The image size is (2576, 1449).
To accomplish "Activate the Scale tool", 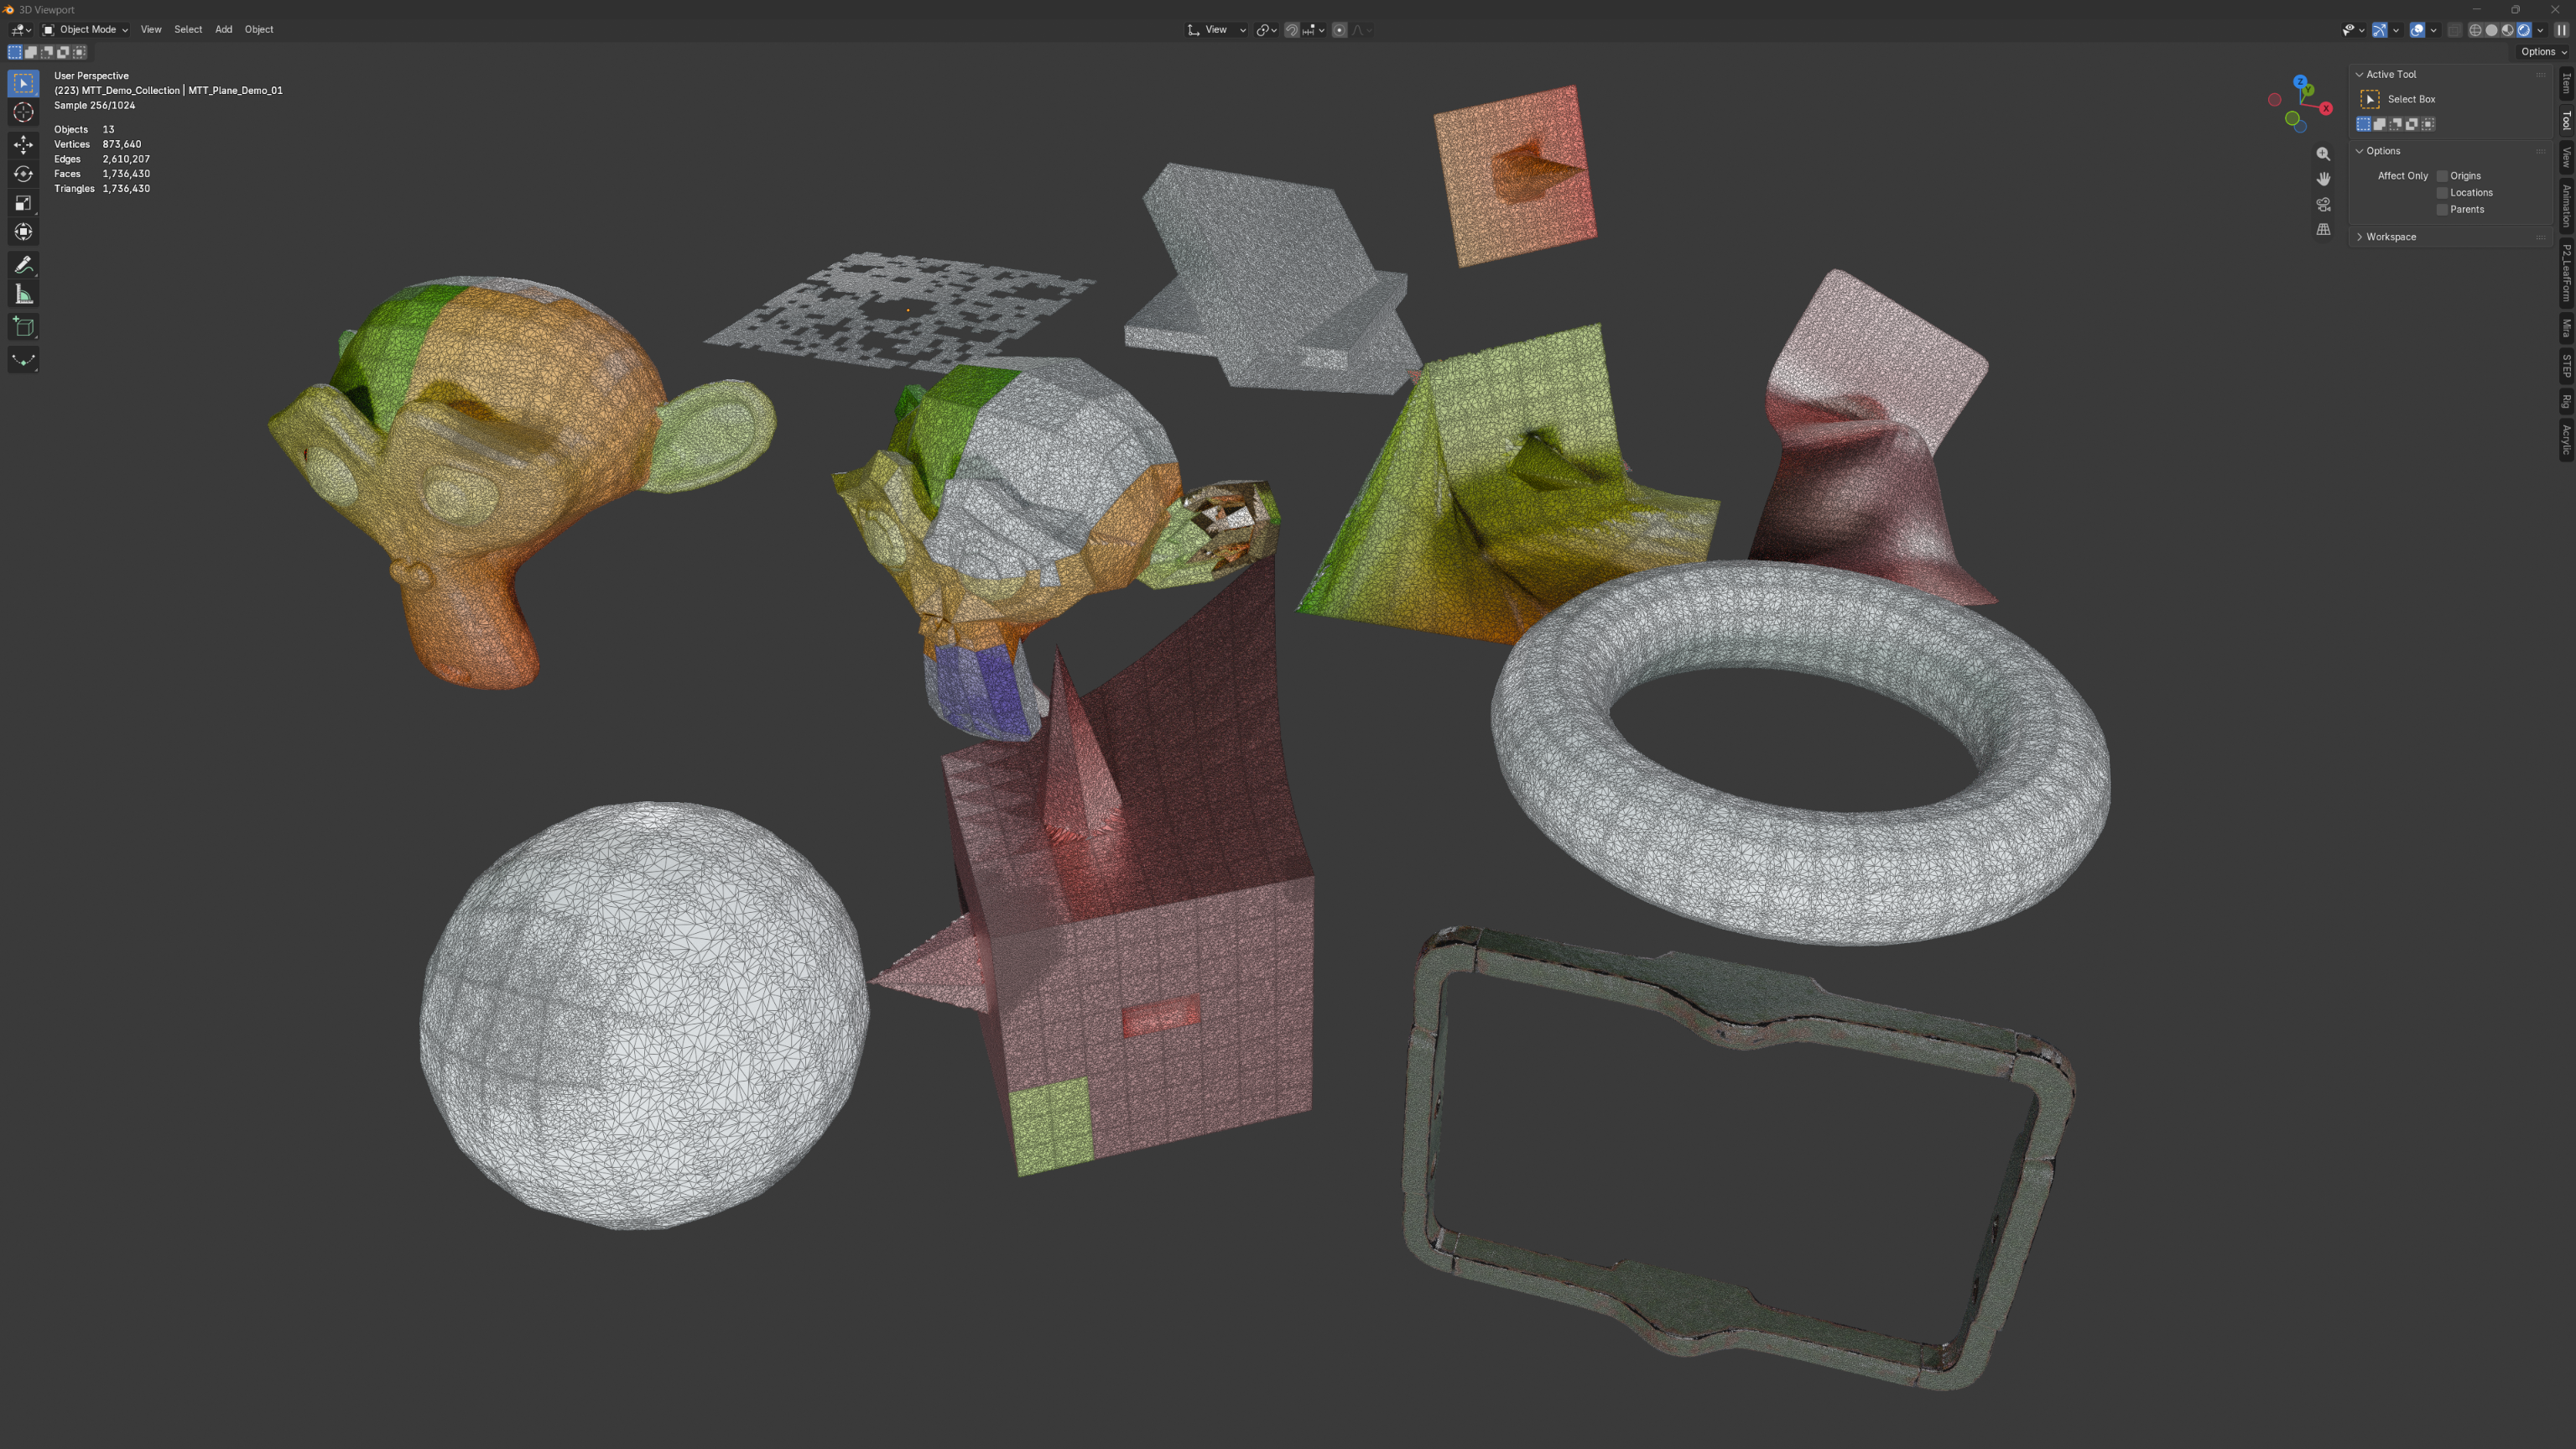I will pyautogui.click(x=23, y=203).
